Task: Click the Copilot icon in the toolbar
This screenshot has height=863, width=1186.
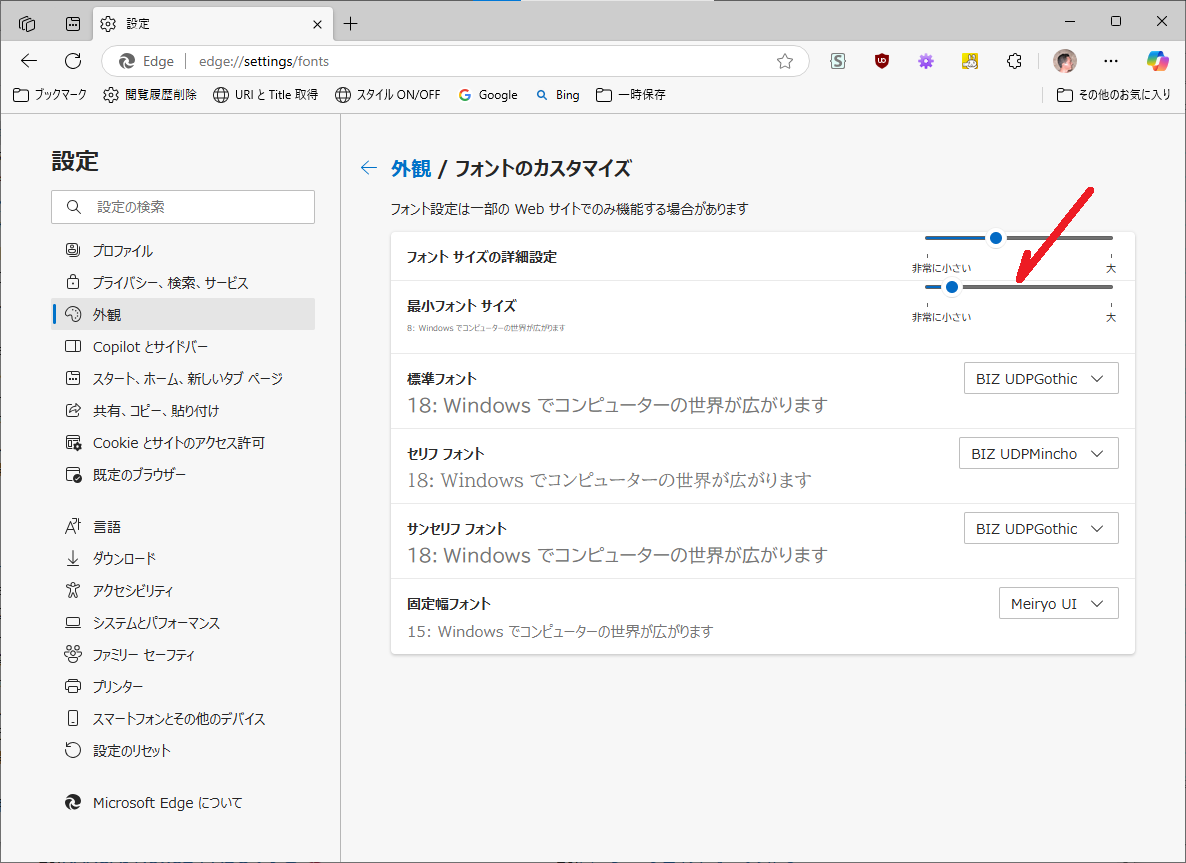Action: 1157,61
